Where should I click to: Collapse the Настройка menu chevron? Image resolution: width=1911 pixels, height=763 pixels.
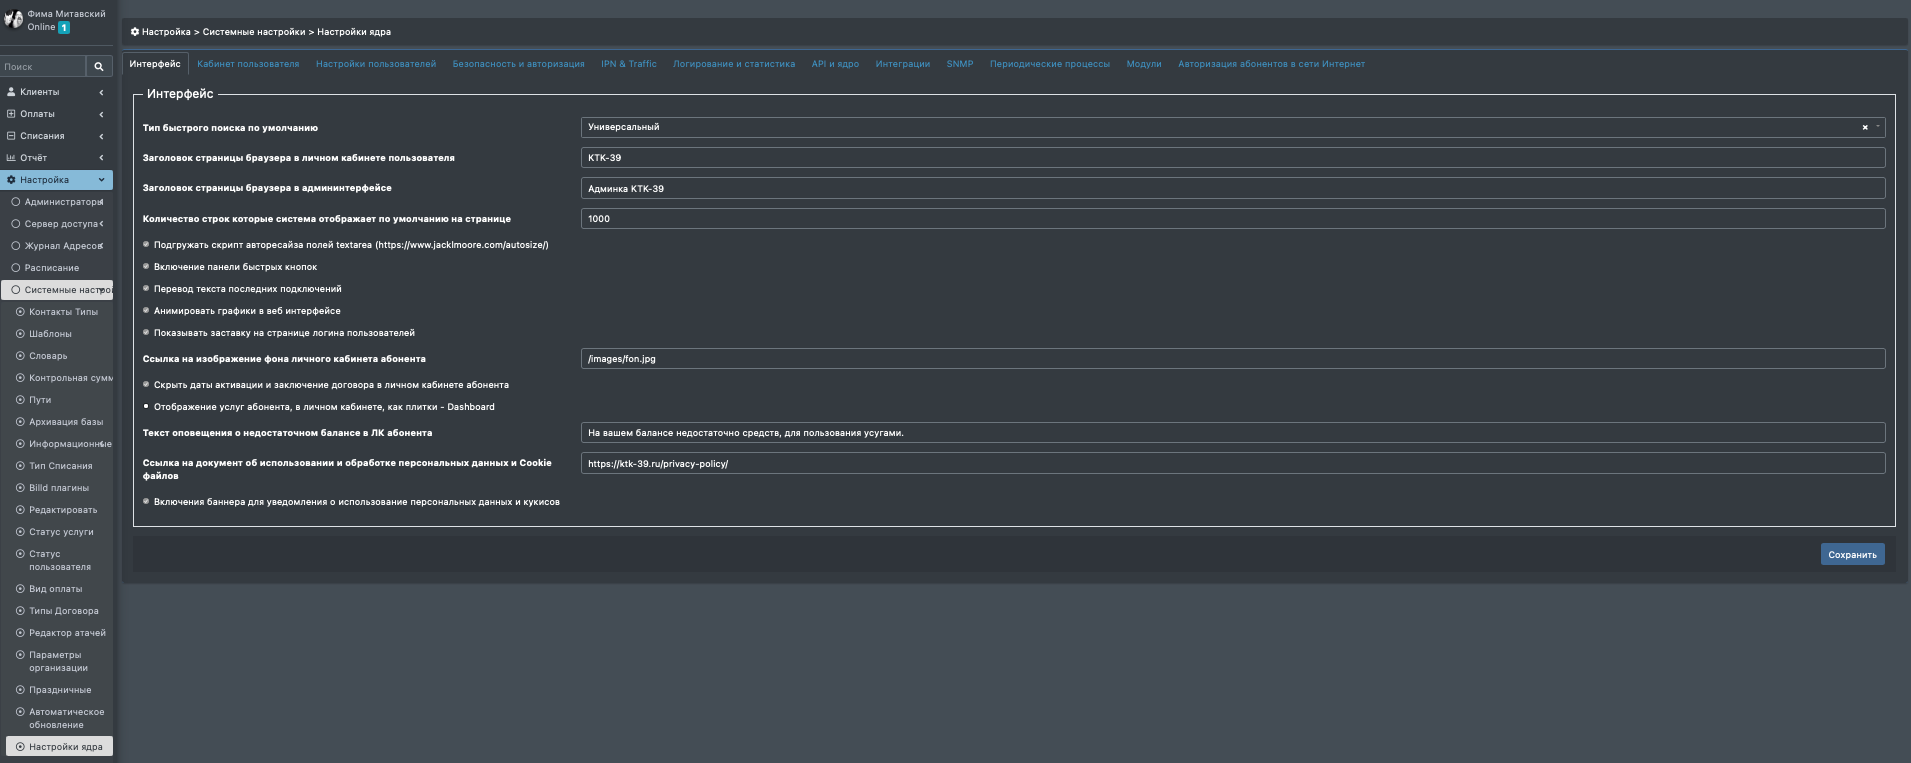101,180
